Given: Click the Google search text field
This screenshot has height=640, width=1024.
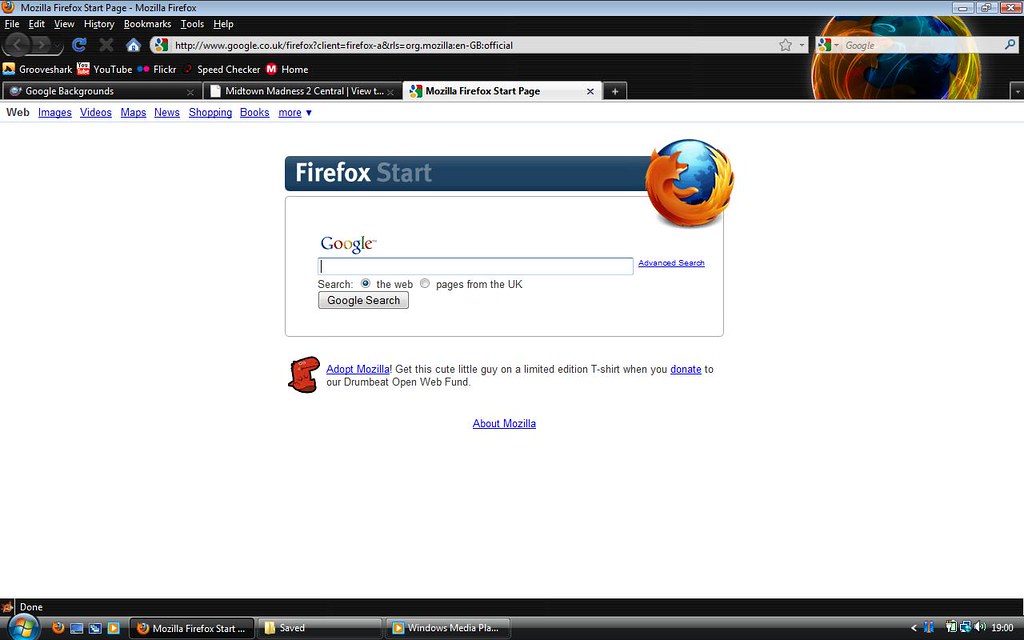Looking at the screenshot, I should point(475,266).
